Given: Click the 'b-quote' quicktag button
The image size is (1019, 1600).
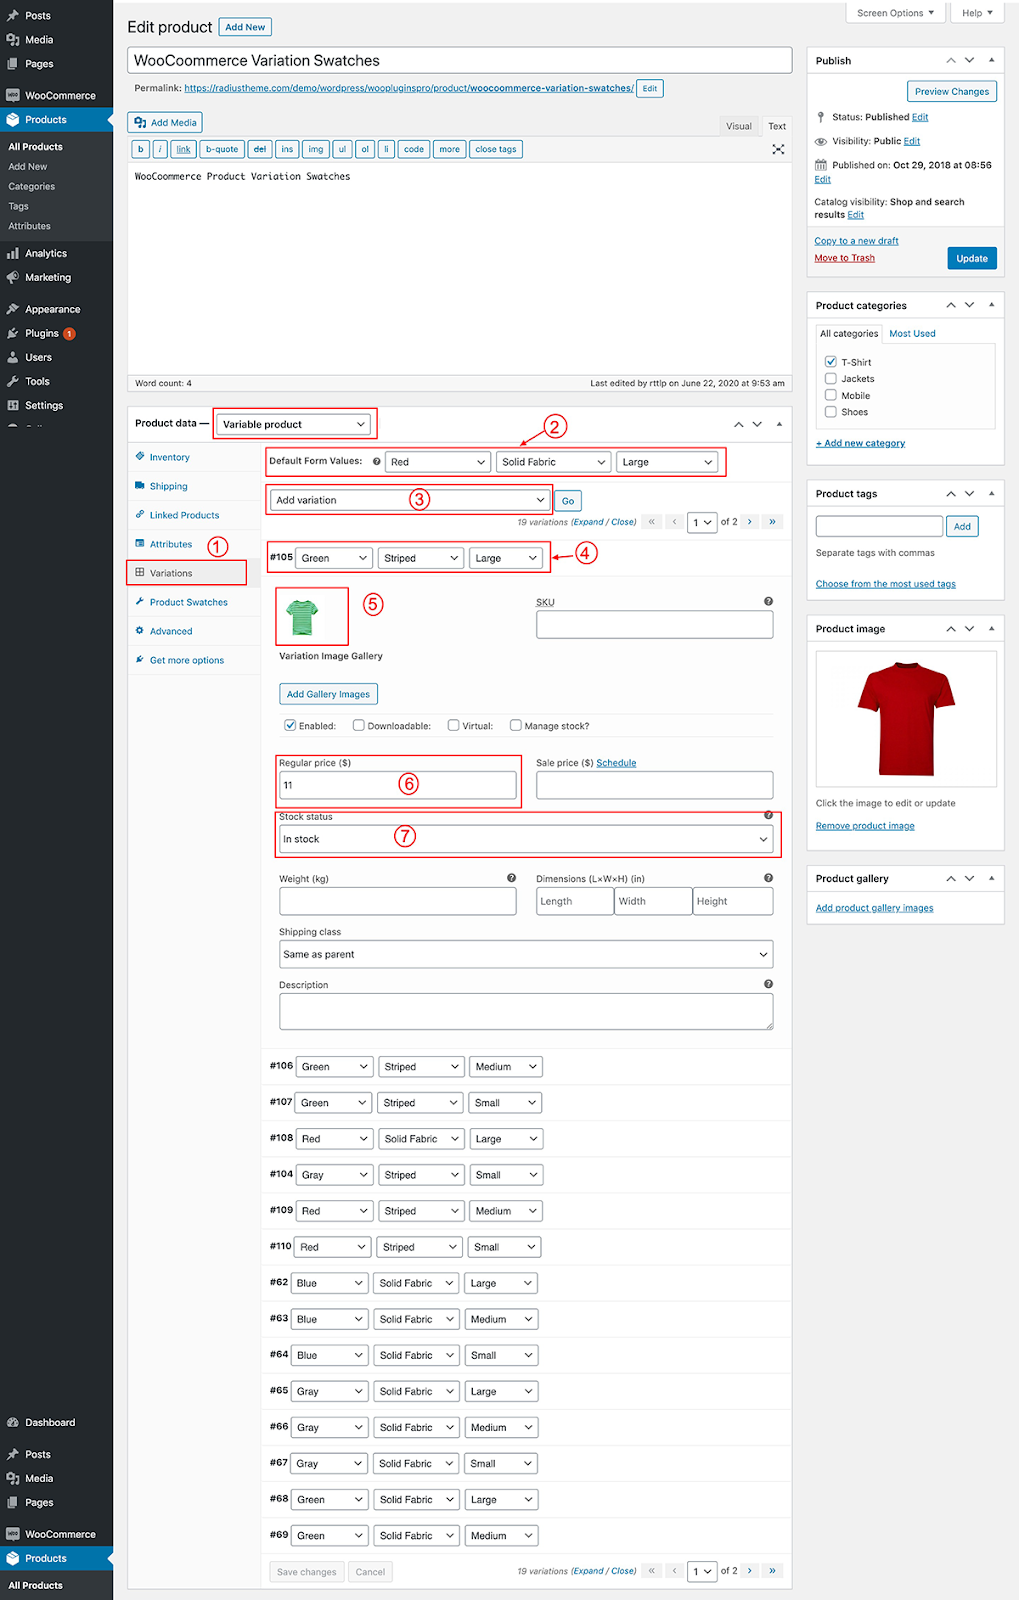Looking at the screenshot, I should point(222,149).
